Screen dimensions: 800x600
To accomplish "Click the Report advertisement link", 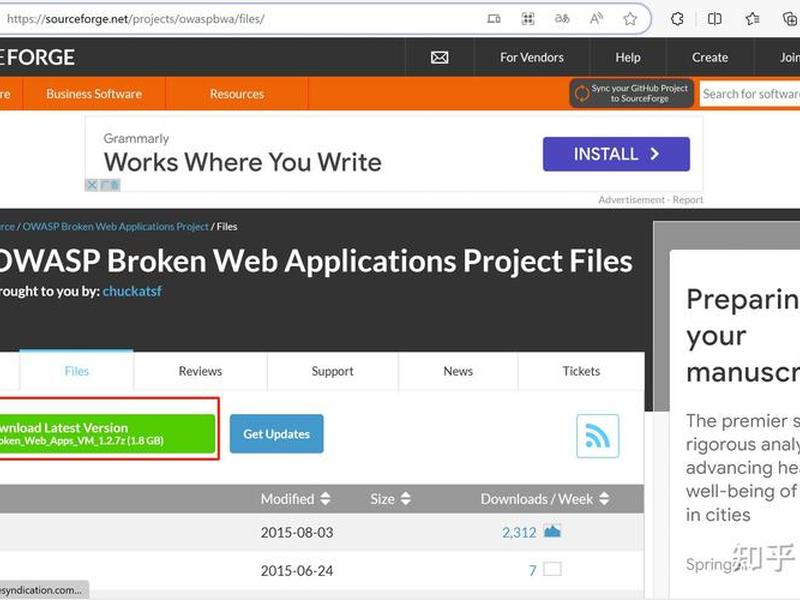I will [x=687, y=199].
